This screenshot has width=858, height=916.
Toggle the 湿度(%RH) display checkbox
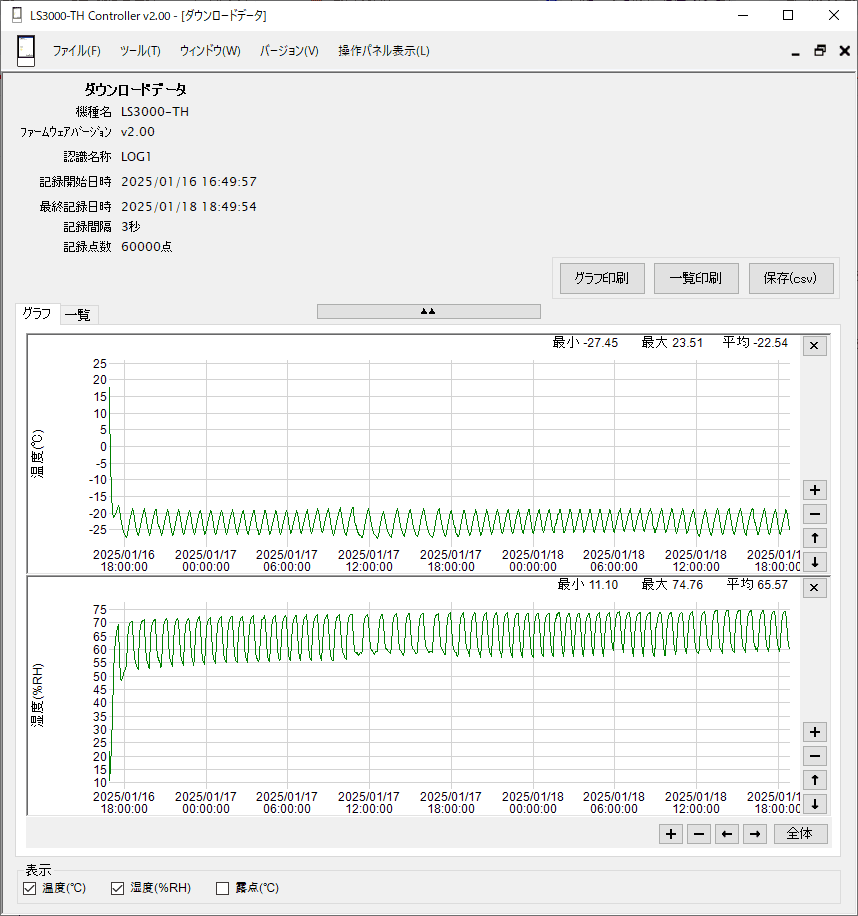click(117, 889)
